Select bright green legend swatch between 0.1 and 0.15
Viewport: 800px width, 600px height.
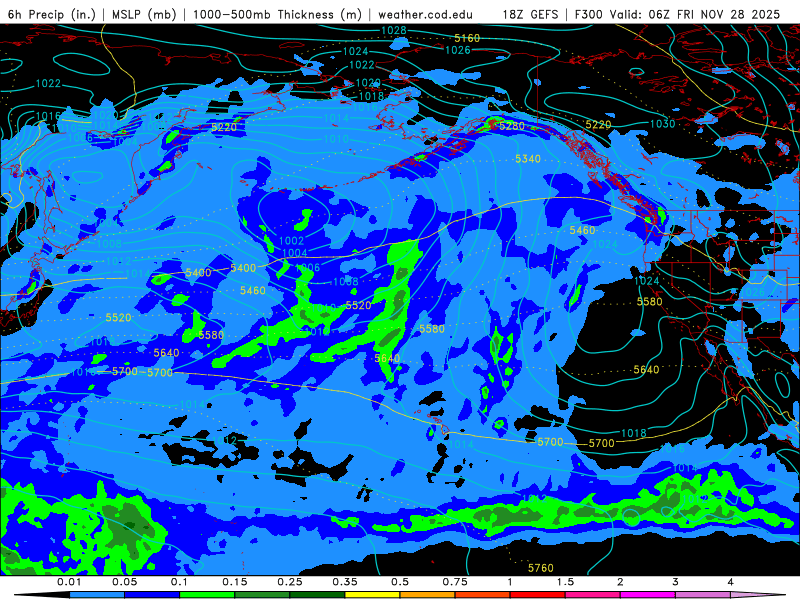pyautogui.click(x=207, y=595)
